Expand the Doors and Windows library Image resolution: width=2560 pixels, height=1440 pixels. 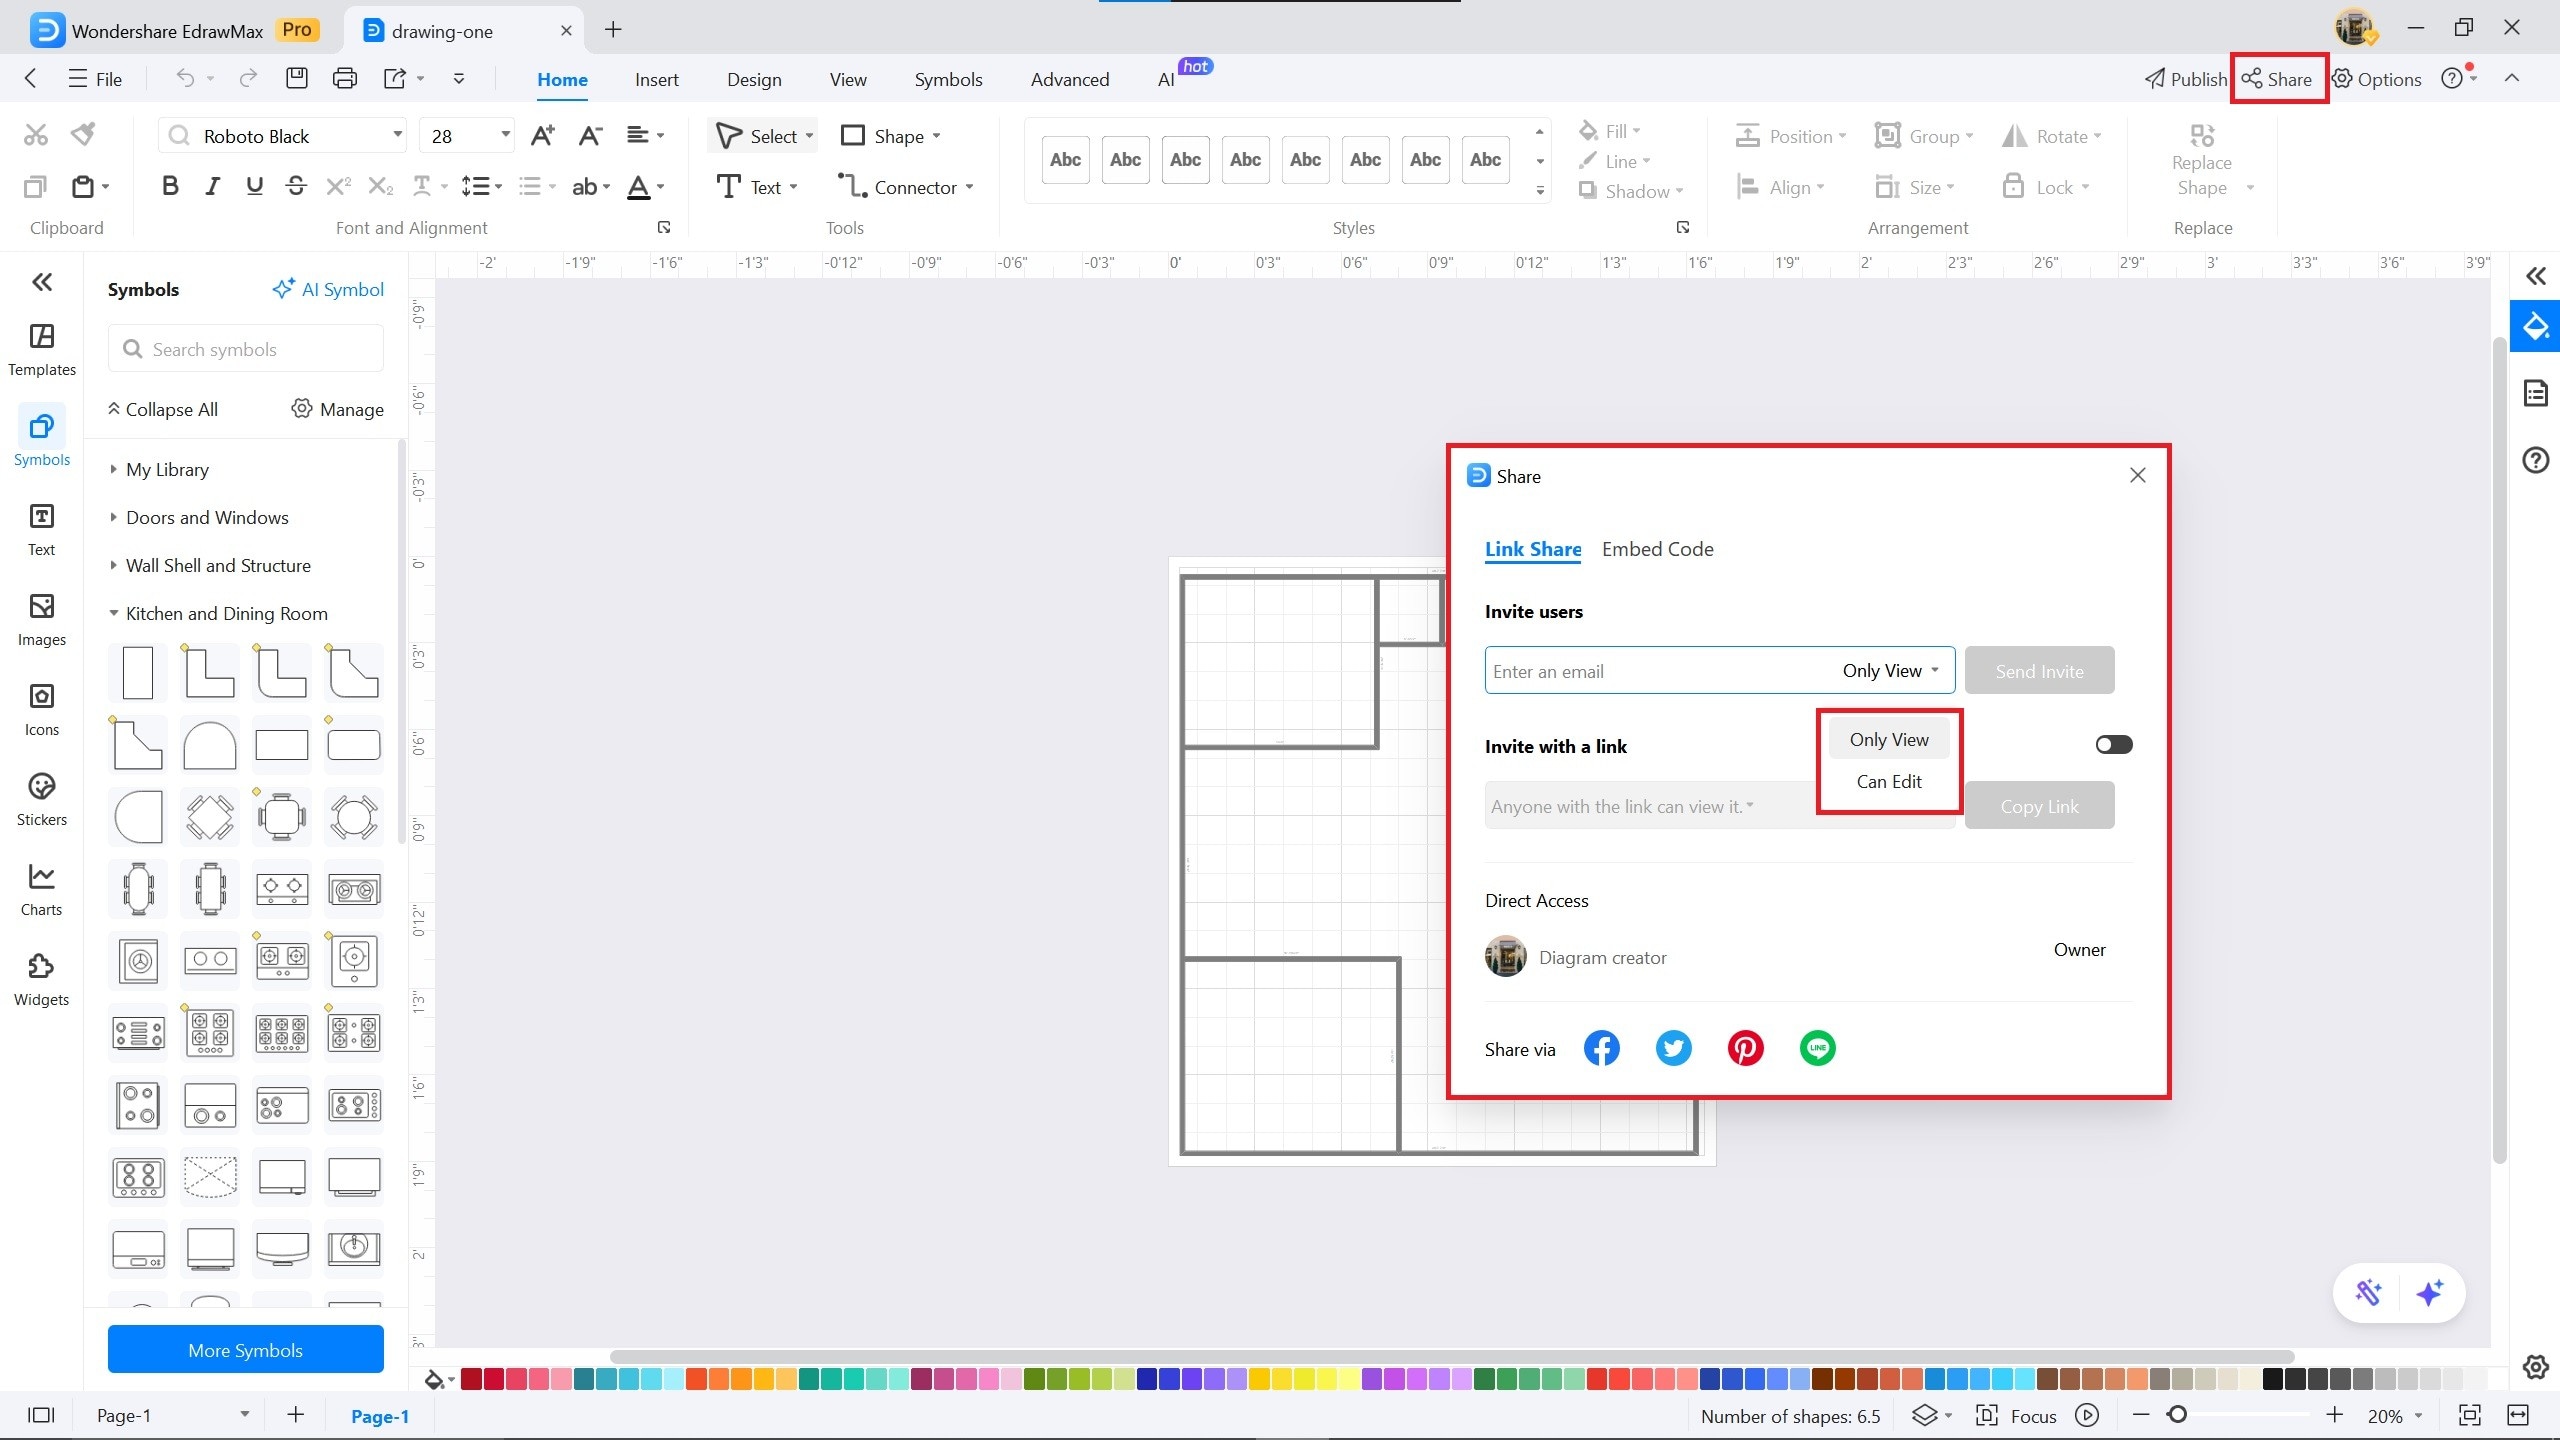(206, 517)
